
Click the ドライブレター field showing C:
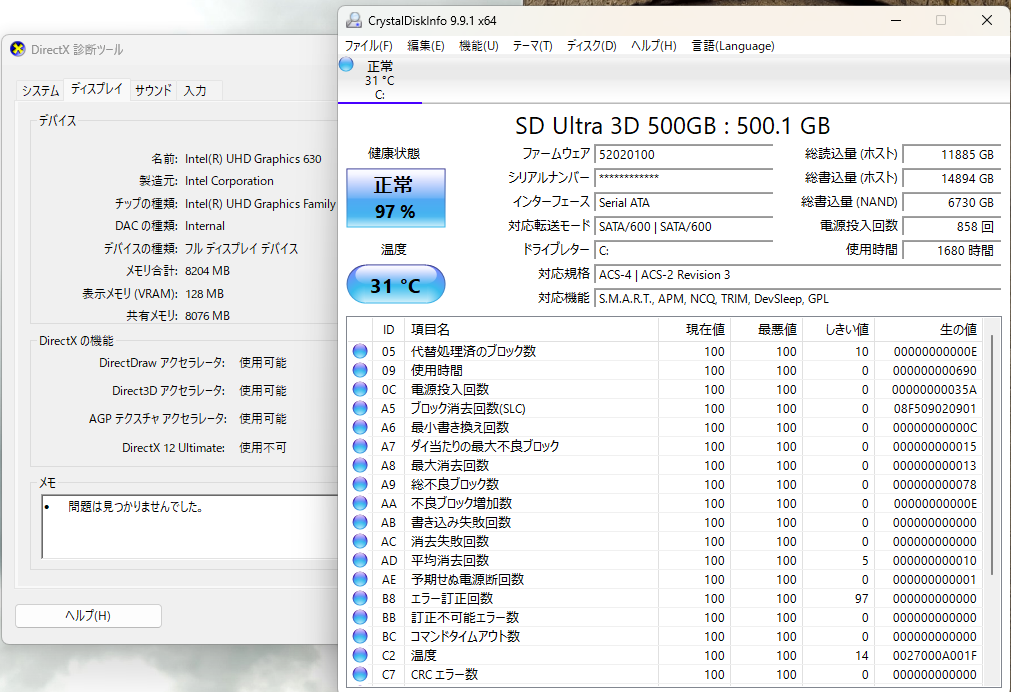tap(683, 250)
